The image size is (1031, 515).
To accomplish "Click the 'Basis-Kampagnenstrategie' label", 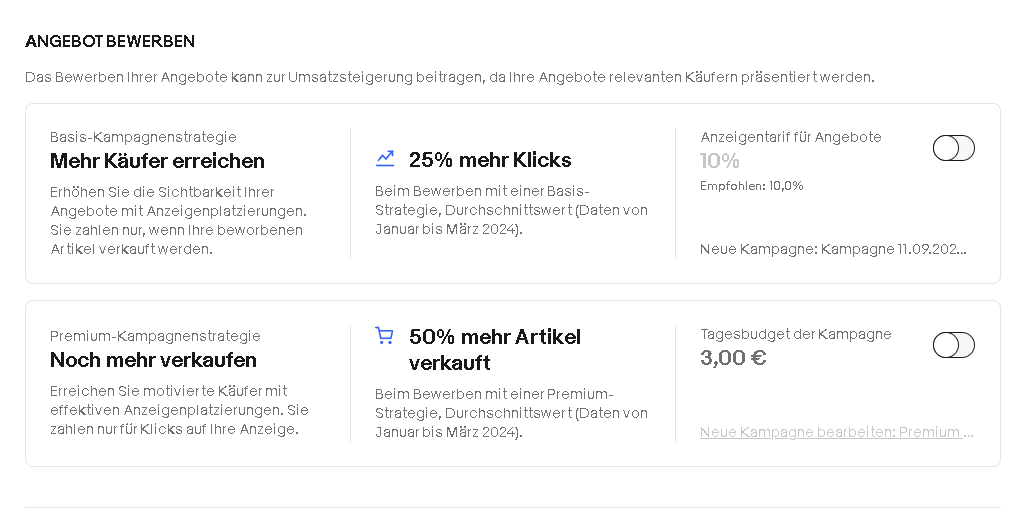I will [143, 137].
